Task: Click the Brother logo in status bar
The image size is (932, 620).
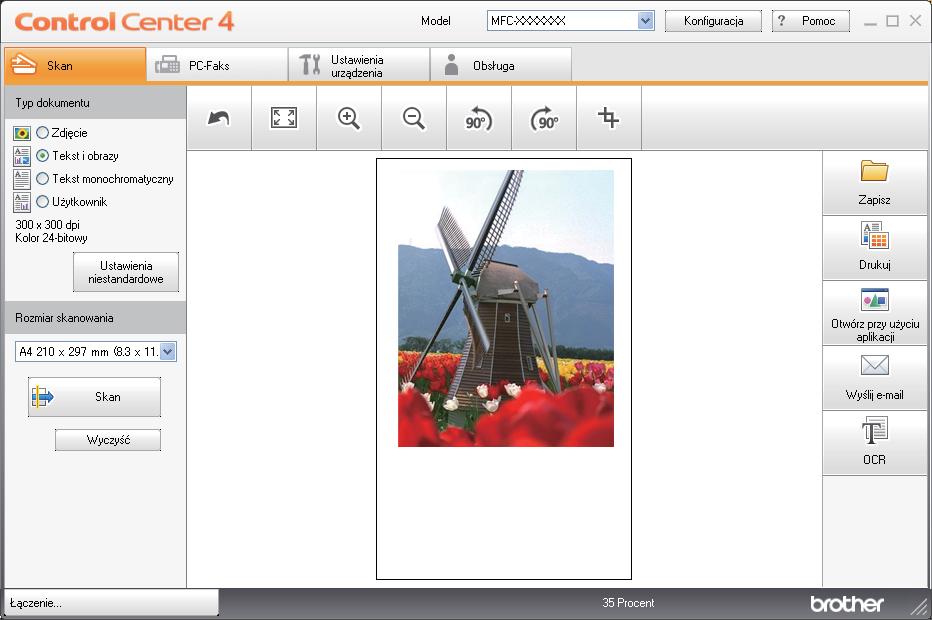Action: coord(846,603)
